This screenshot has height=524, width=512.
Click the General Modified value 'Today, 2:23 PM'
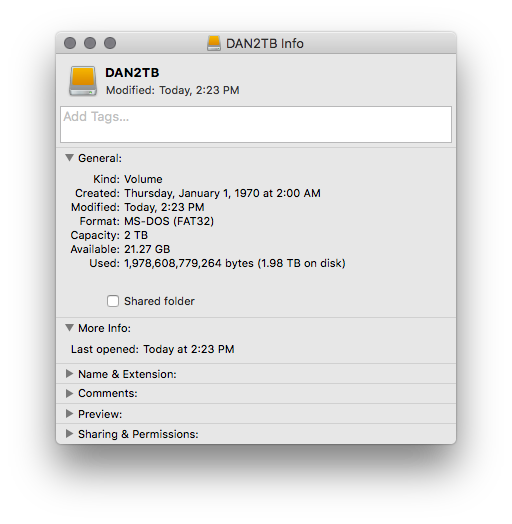[164, 207]
